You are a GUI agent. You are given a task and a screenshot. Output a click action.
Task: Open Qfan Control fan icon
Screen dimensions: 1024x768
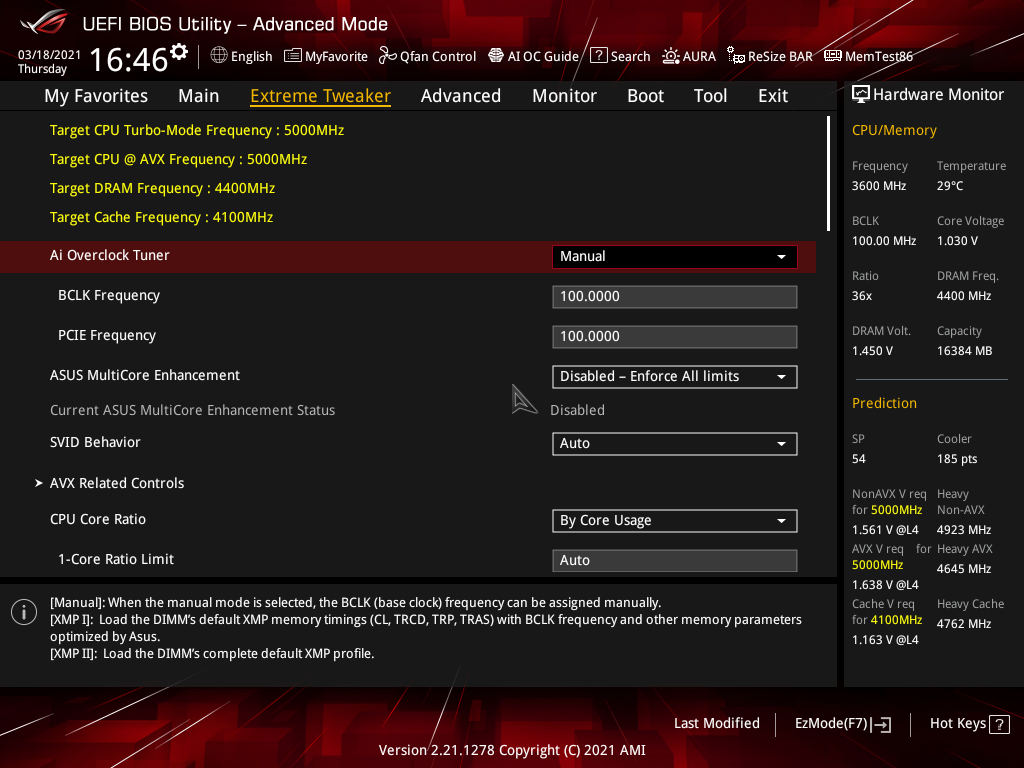pos(388,56)
